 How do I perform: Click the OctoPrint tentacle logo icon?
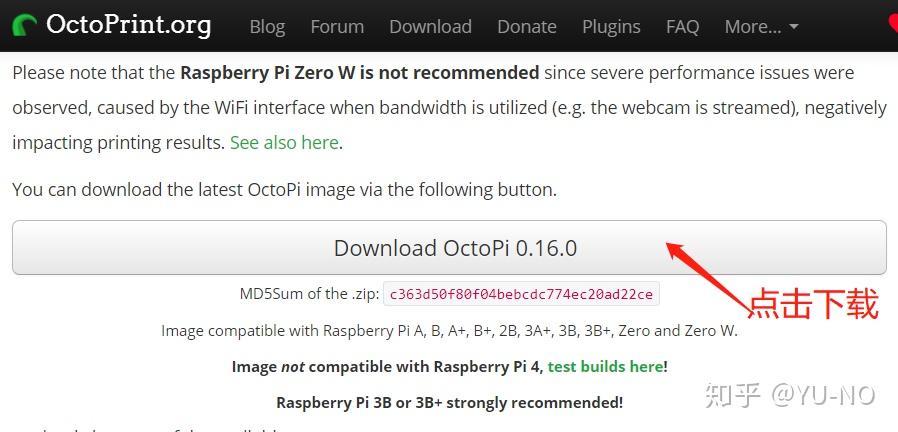[x=24, y=26]
